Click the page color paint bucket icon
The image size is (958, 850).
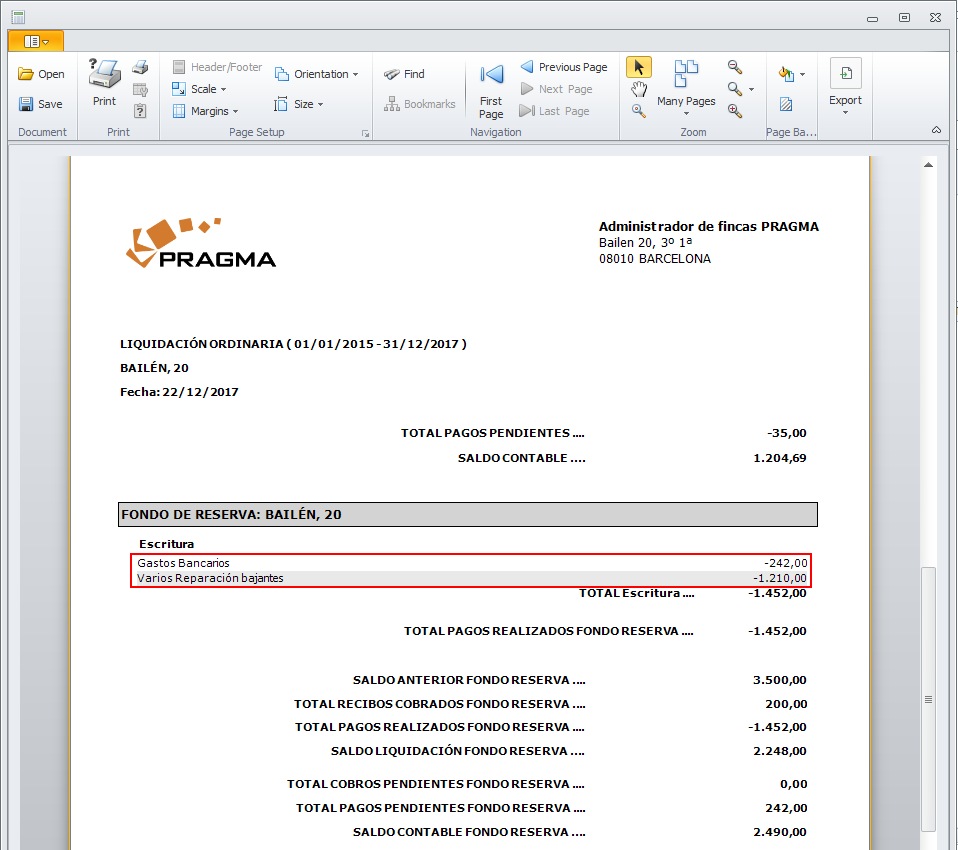coord(786,74)
